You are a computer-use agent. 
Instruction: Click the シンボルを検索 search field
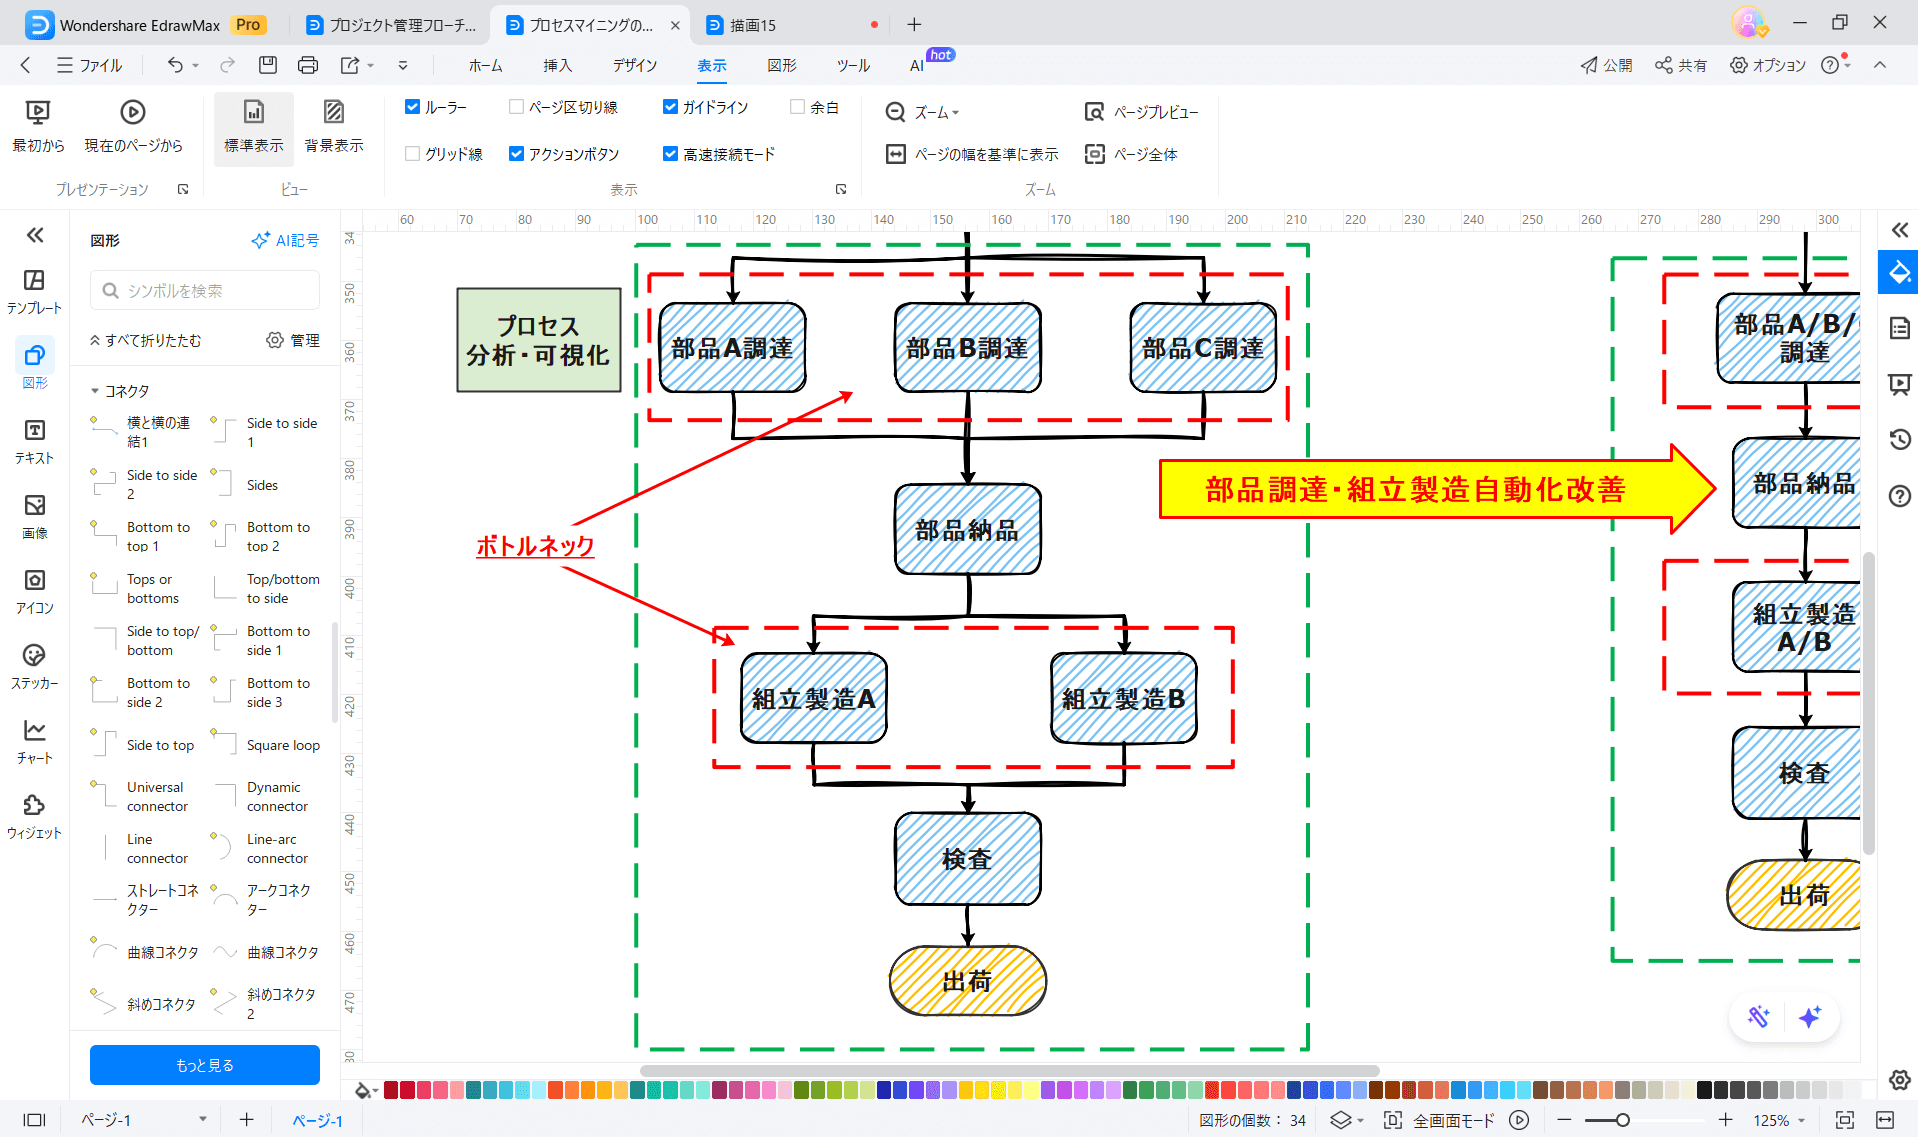pyautogui.click(x=205, y=290)
